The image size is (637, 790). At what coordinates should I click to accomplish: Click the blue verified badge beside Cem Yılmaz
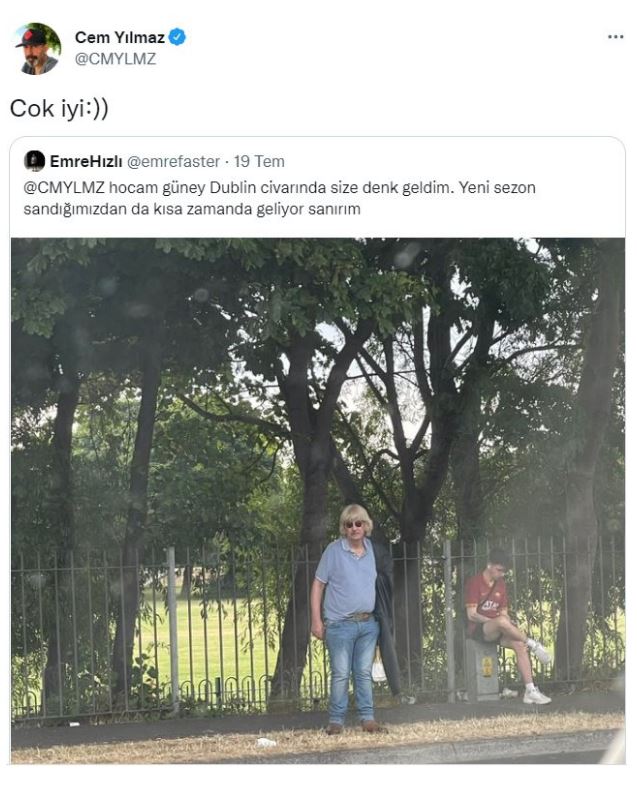(177, 37)
